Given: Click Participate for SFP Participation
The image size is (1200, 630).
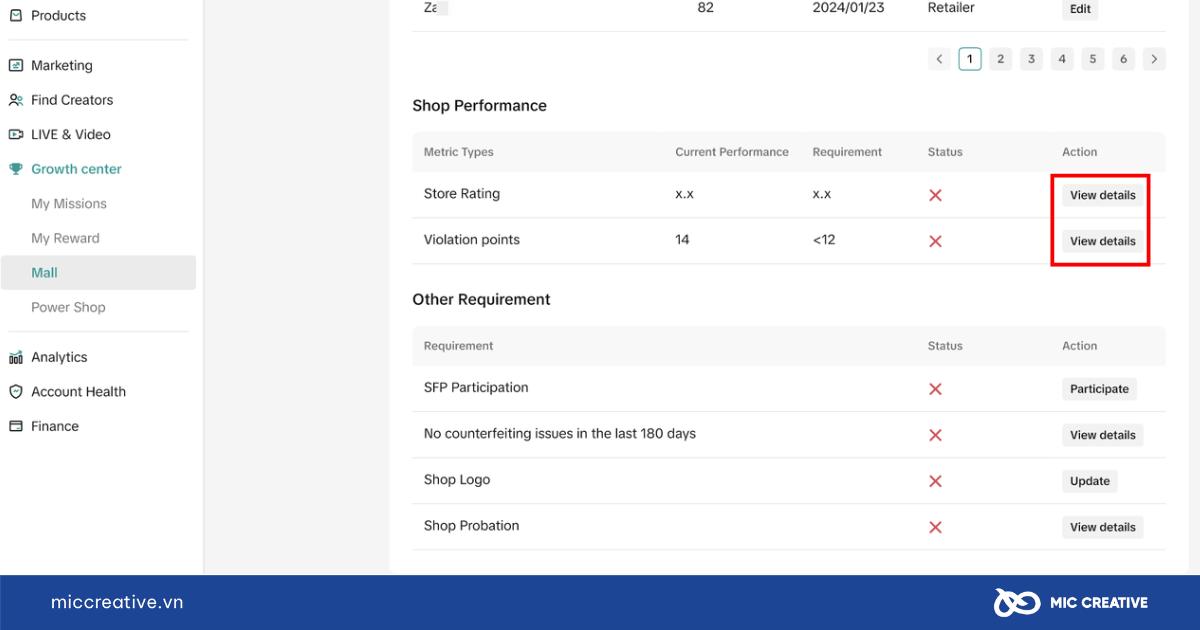Looking at the screenshot, I should (1099, 389).
